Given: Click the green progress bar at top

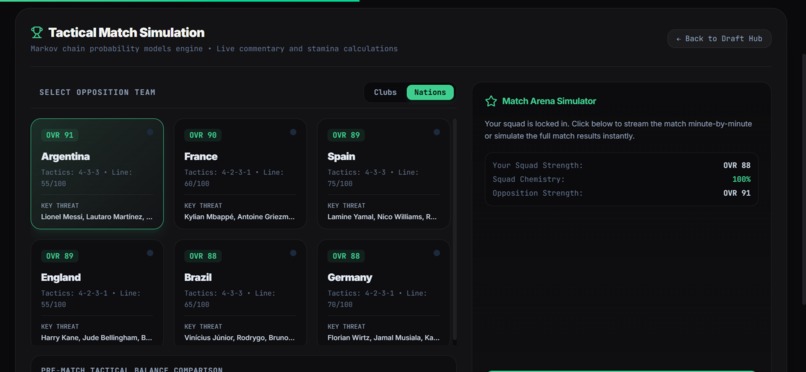Looking at the screenshot, I should pos(179,1).
